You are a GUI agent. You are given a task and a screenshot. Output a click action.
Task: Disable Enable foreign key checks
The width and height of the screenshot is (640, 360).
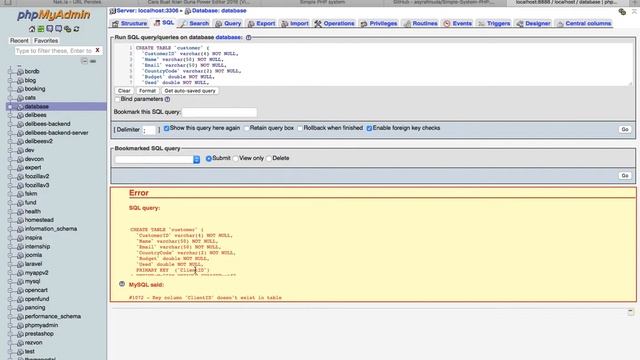pos(369,128)
